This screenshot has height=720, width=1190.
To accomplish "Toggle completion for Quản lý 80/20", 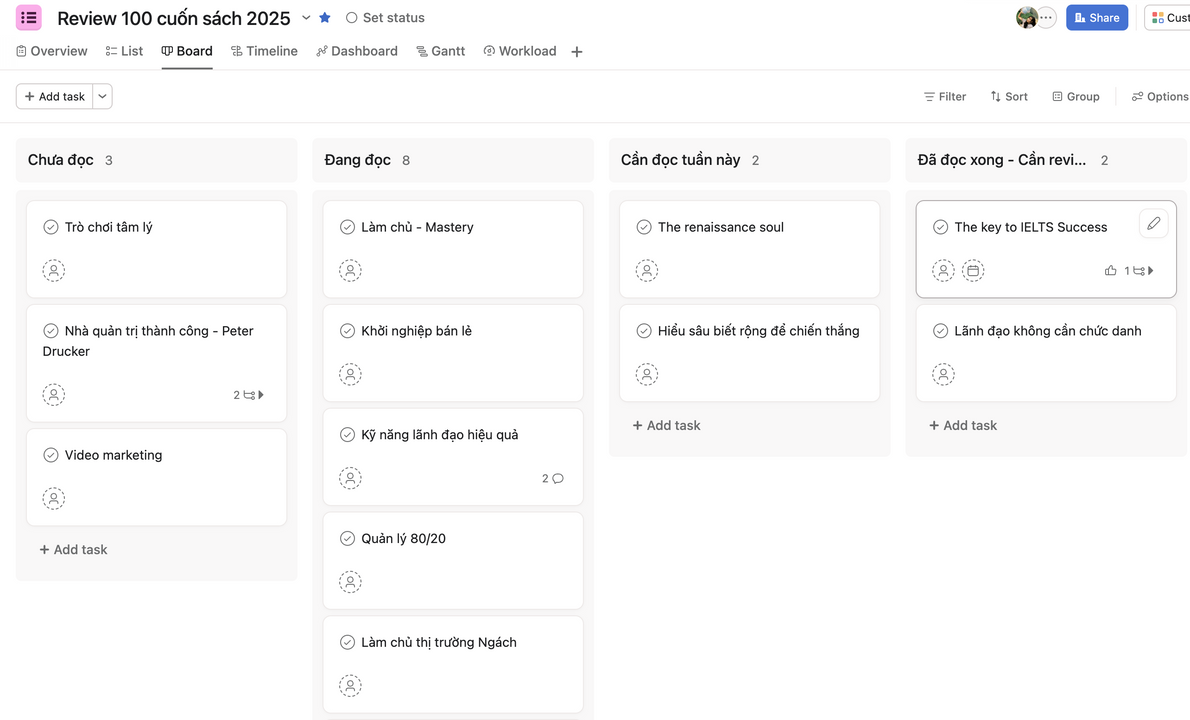I will [348, 539].
